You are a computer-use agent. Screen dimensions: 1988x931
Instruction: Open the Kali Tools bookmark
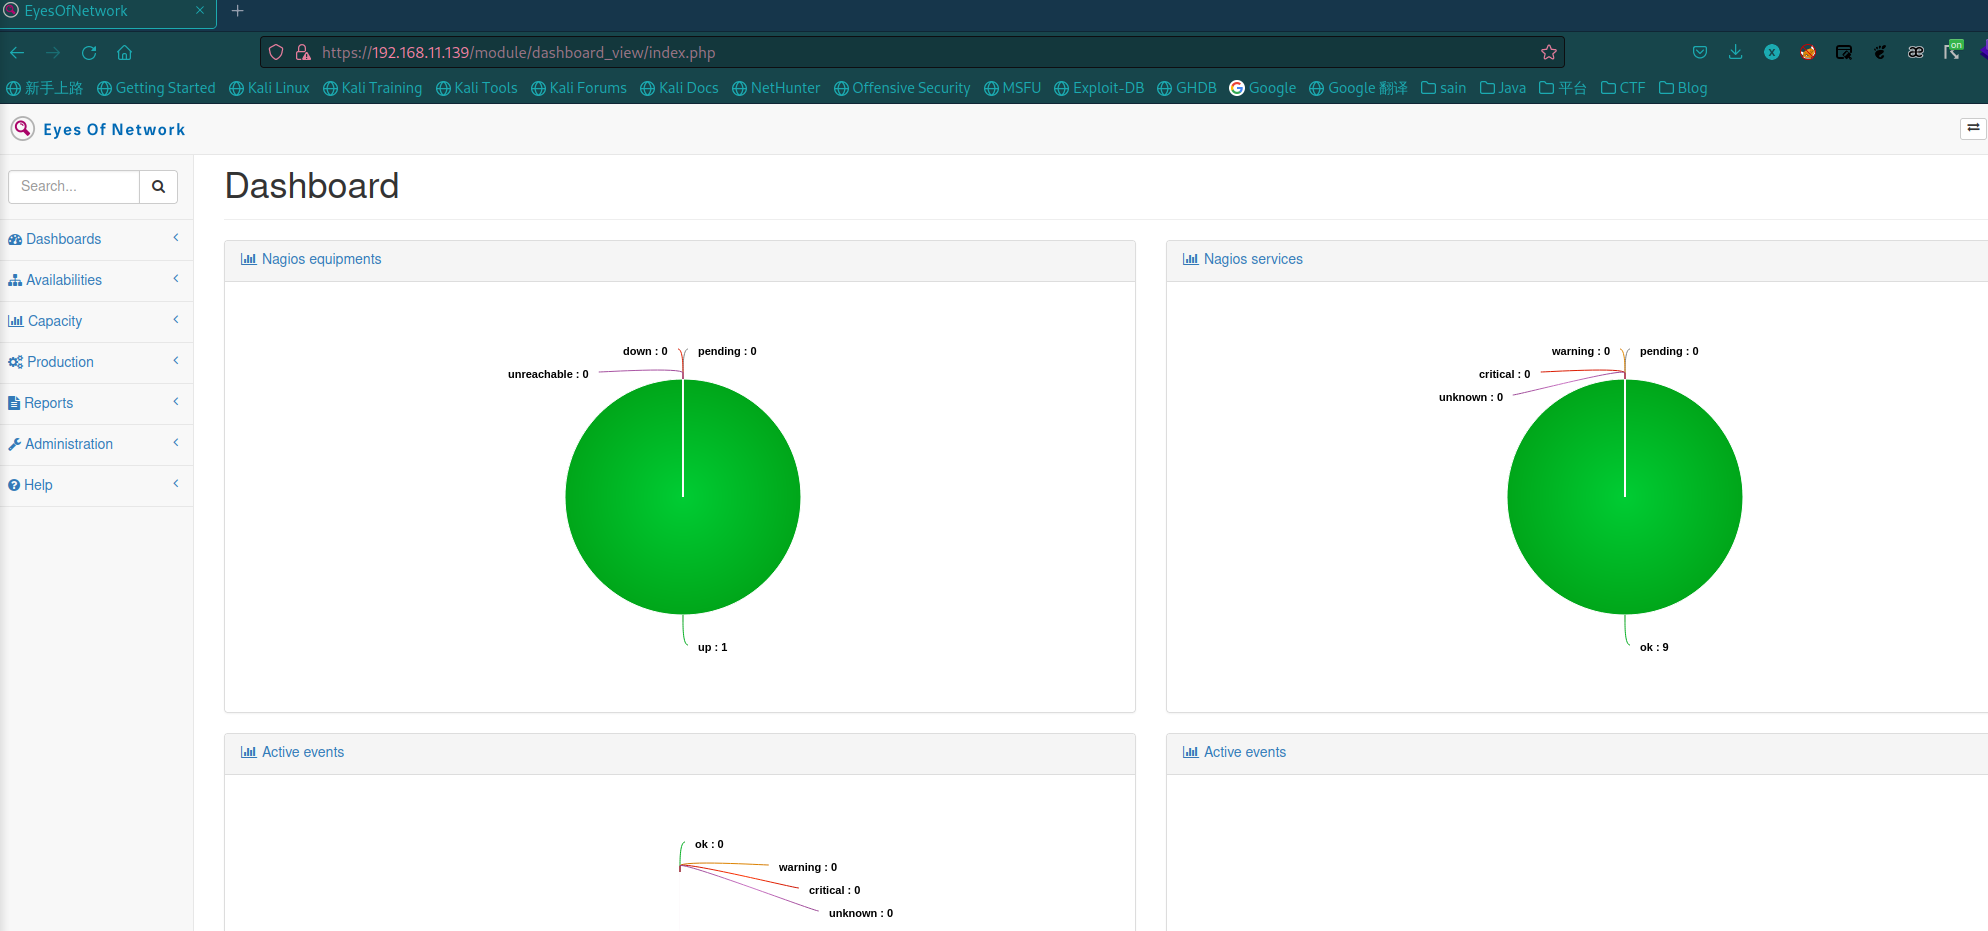tap(477, 88)
